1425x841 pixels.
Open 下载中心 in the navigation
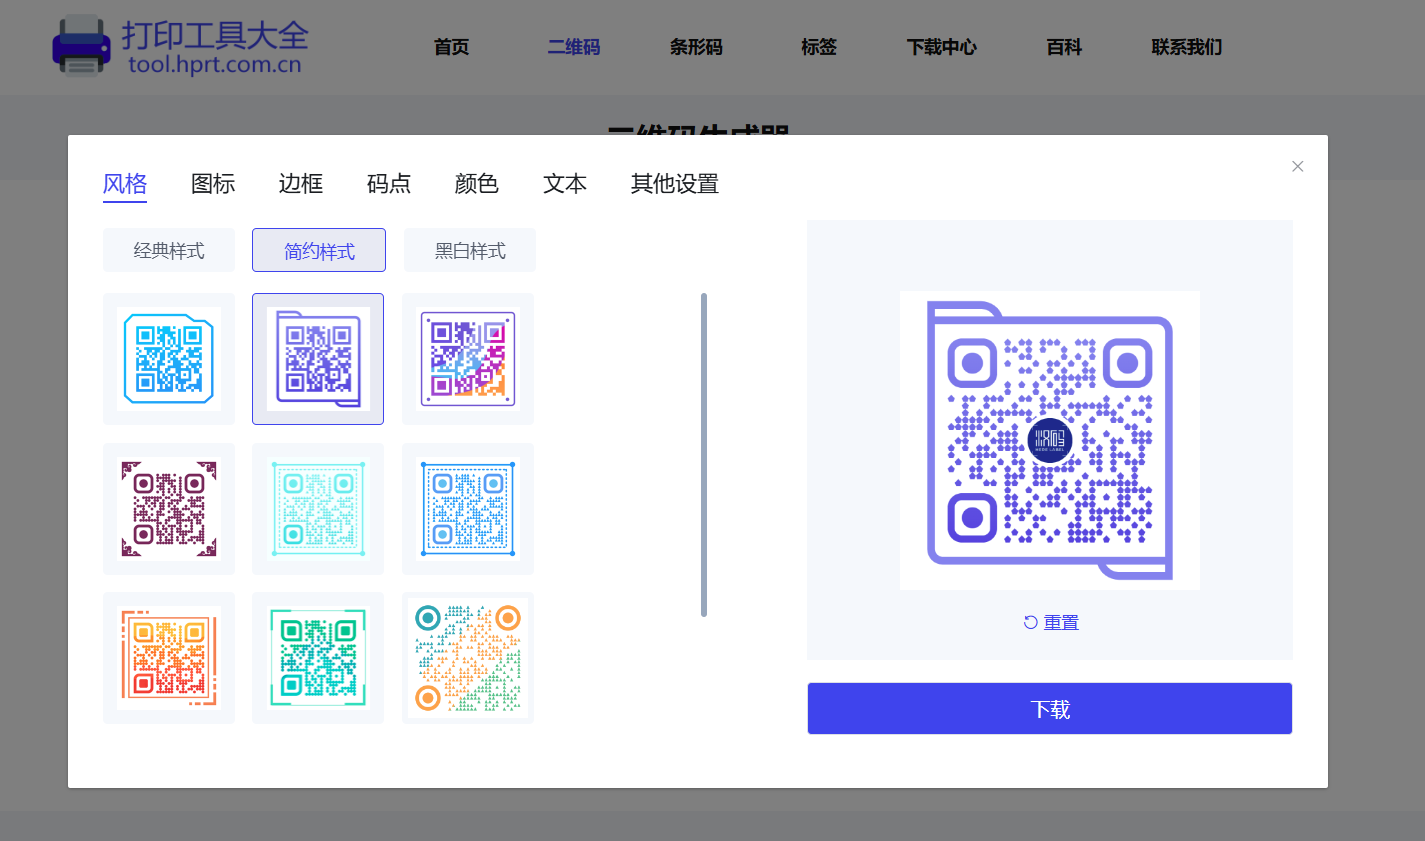(x=942, y=47)
